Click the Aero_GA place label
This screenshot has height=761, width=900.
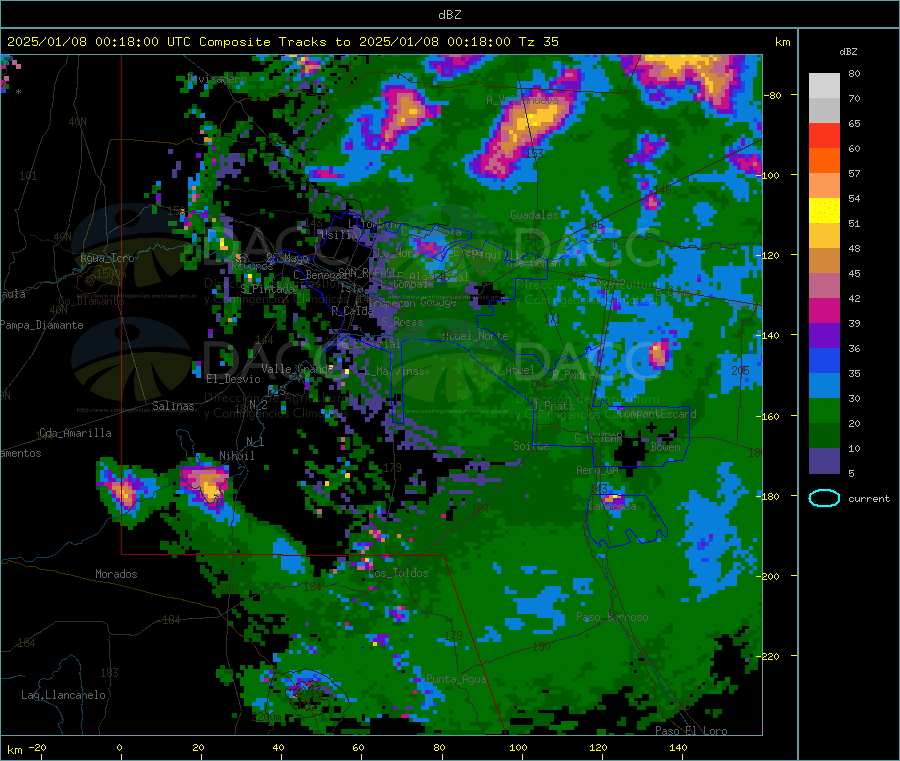click(597, 471)
